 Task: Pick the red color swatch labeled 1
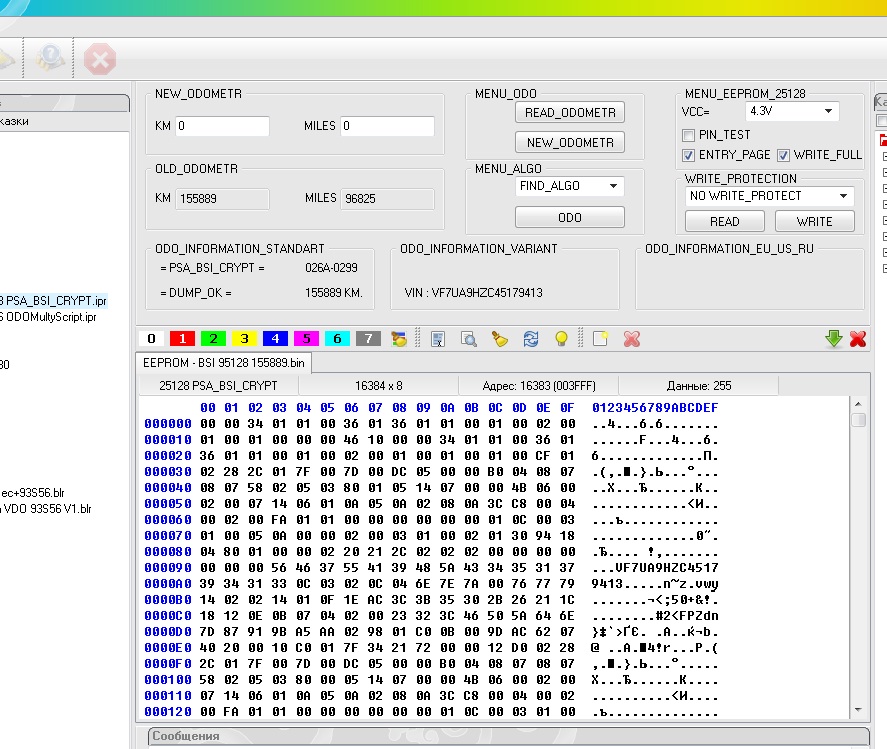pyautogui.click(x=182, y=339)
